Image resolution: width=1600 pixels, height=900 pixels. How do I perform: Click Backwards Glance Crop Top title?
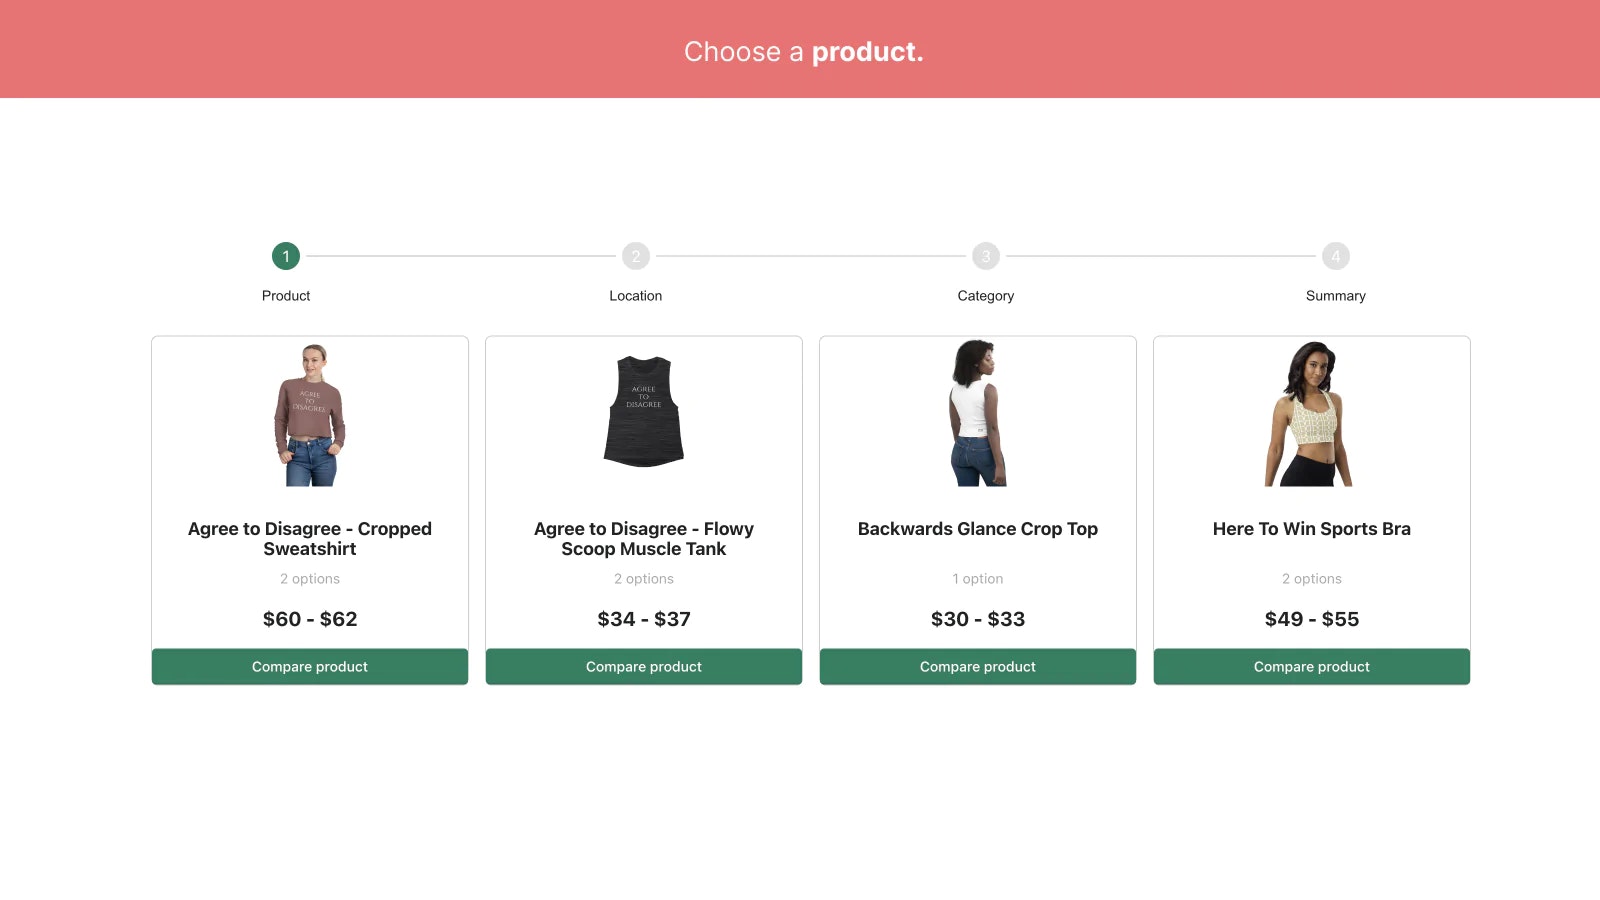point(978,529)
